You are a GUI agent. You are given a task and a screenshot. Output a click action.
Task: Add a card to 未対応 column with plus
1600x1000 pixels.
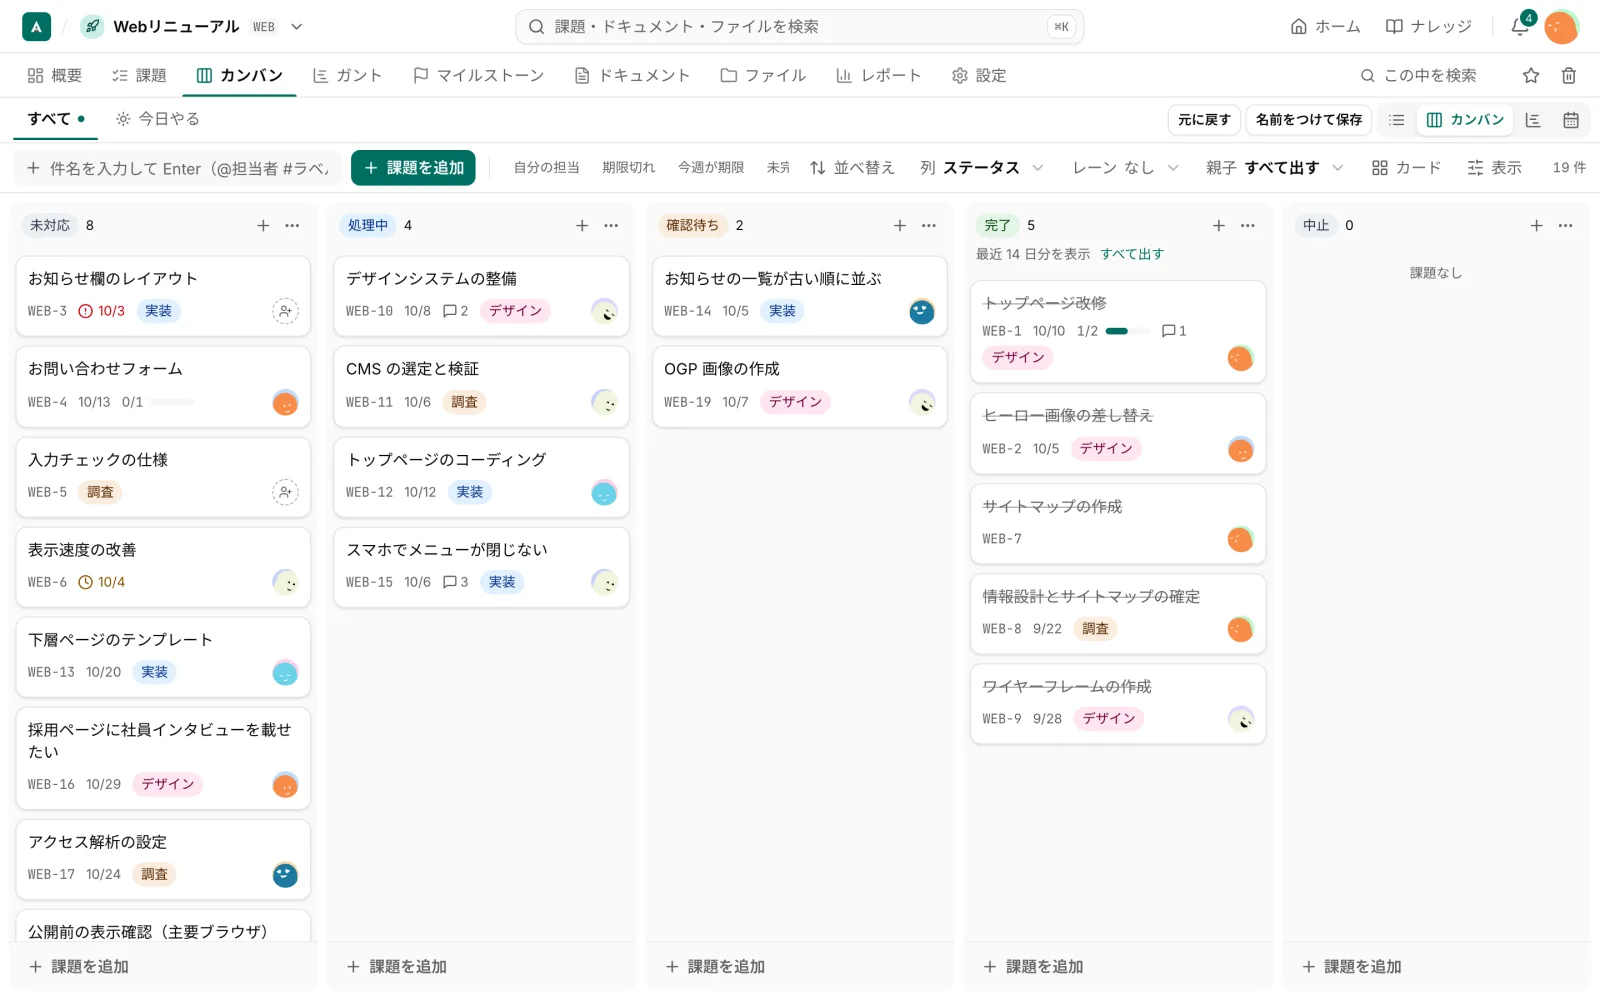click(263, 226)
